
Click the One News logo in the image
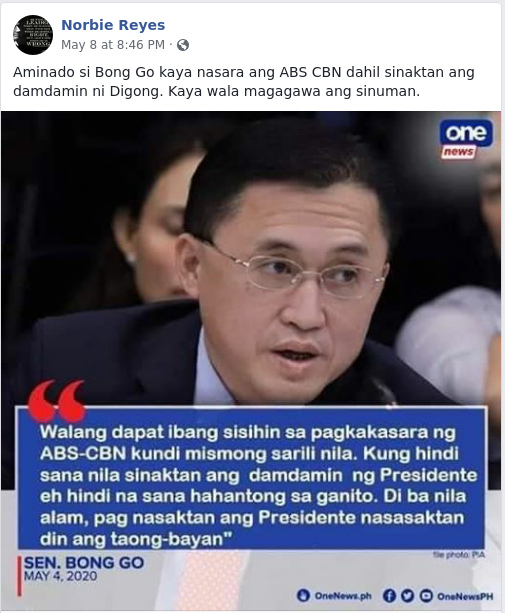click(466, 140)
